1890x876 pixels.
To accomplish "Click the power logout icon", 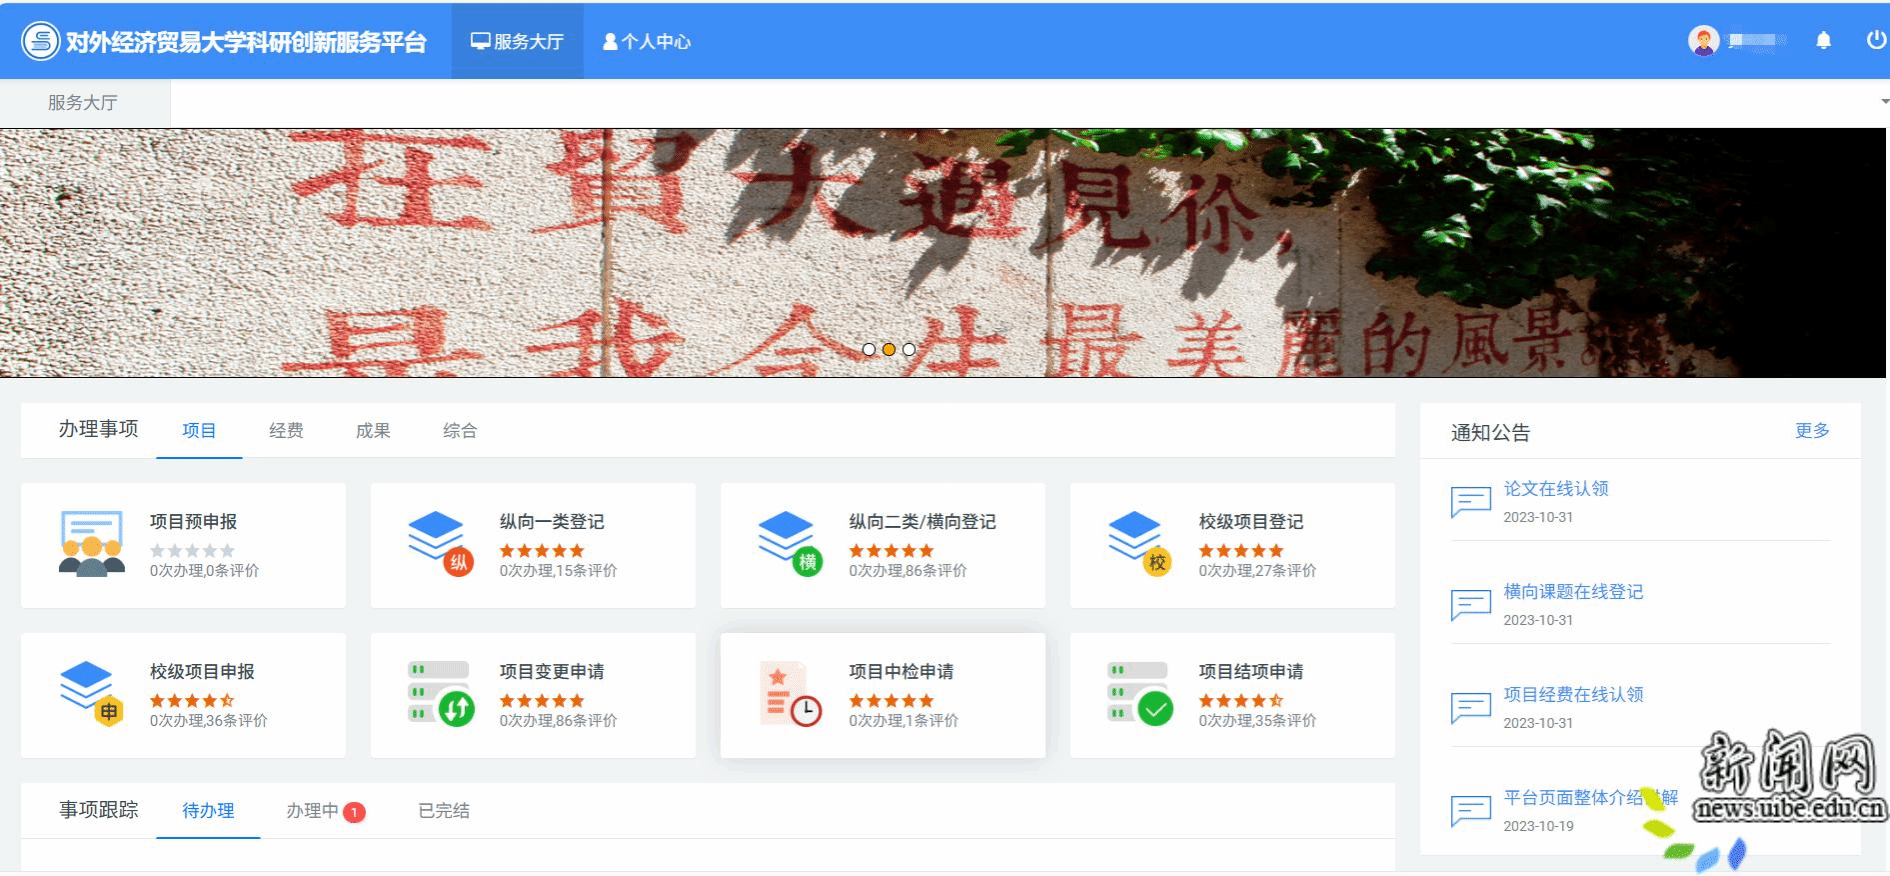I will (1875, 41).
